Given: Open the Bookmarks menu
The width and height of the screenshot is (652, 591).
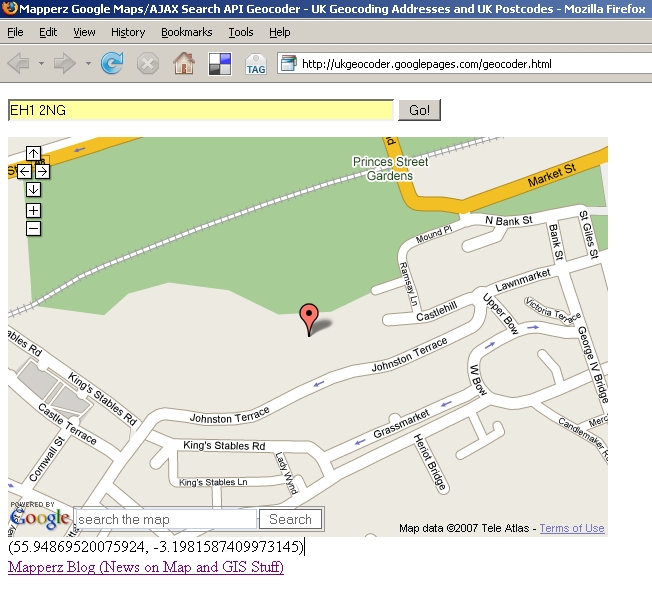Looking at the screenshot, I should [x=187, y=32].
